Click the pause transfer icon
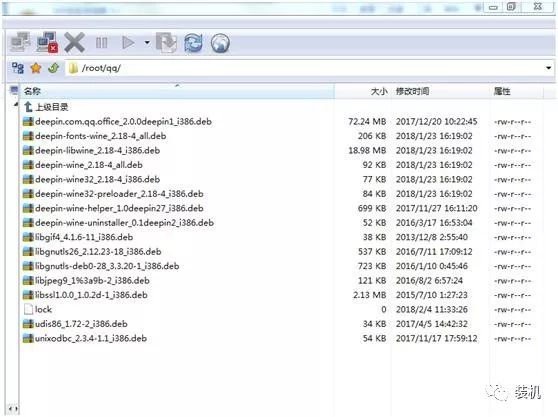The width and height of the screenshot is (558, 417). point(101,43)
